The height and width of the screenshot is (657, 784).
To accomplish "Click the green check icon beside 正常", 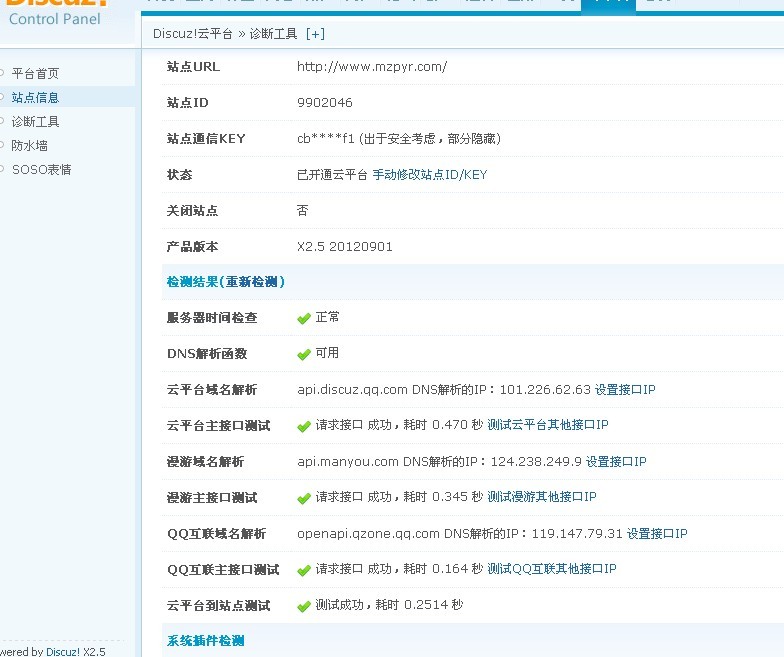I will click(304, 318).
